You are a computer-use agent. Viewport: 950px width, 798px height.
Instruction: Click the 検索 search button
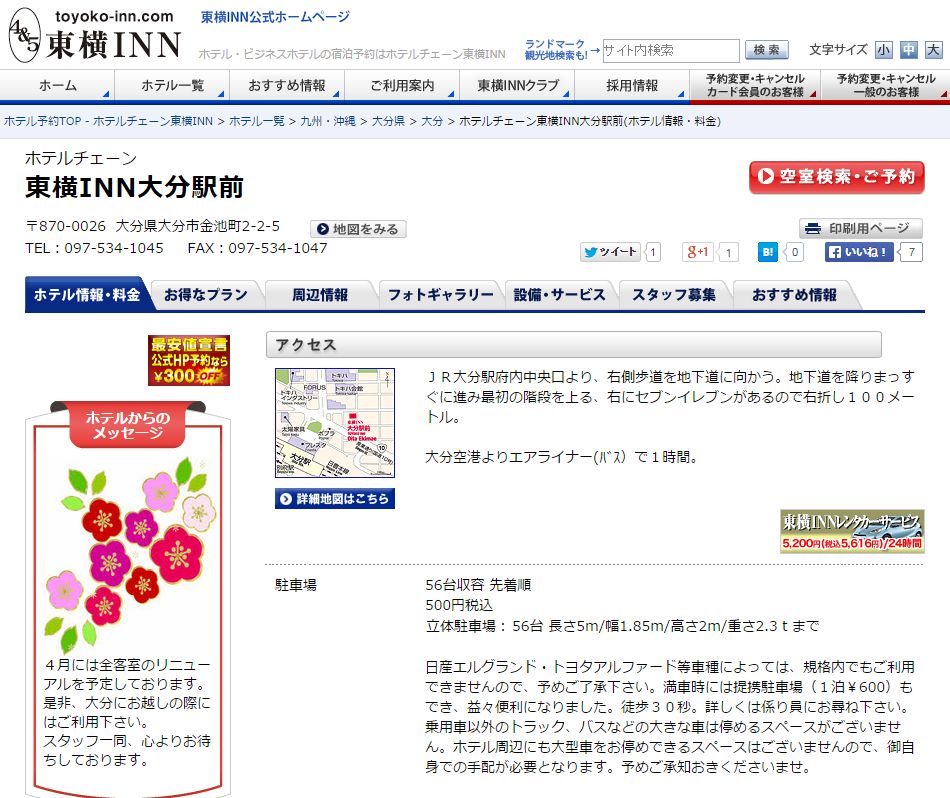tap(766, 50)
